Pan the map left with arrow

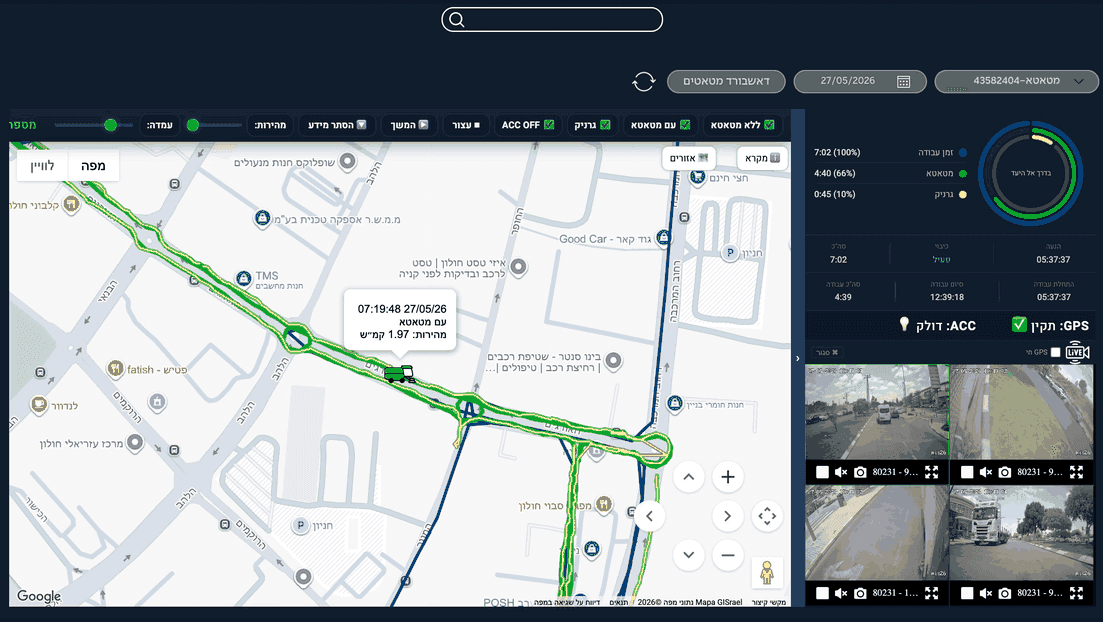click(x=650, y=516)
